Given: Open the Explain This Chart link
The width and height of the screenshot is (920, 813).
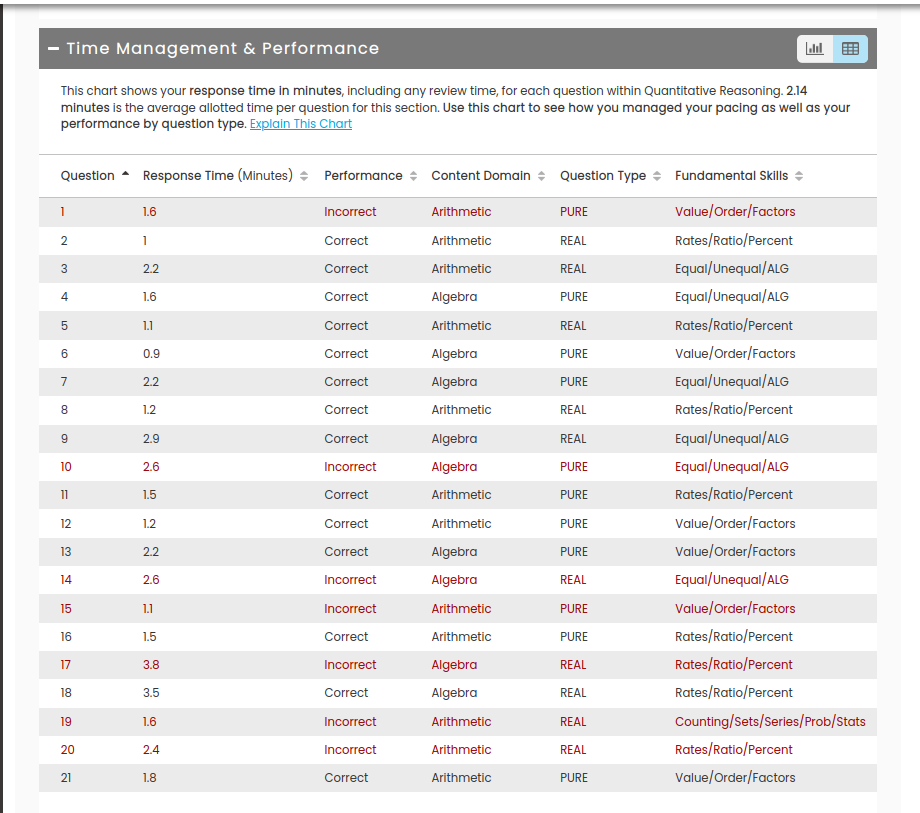Looking at the screenshot, I should tap(300, 124).
